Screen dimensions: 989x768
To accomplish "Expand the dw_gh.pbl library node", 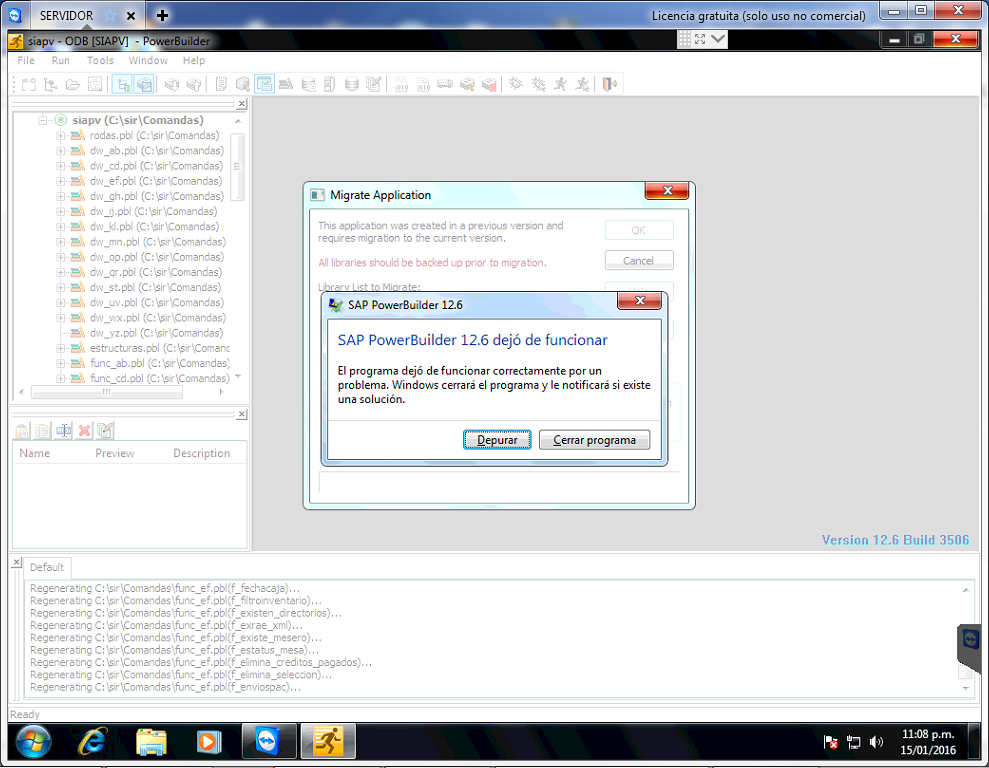I will click(61, 196).
